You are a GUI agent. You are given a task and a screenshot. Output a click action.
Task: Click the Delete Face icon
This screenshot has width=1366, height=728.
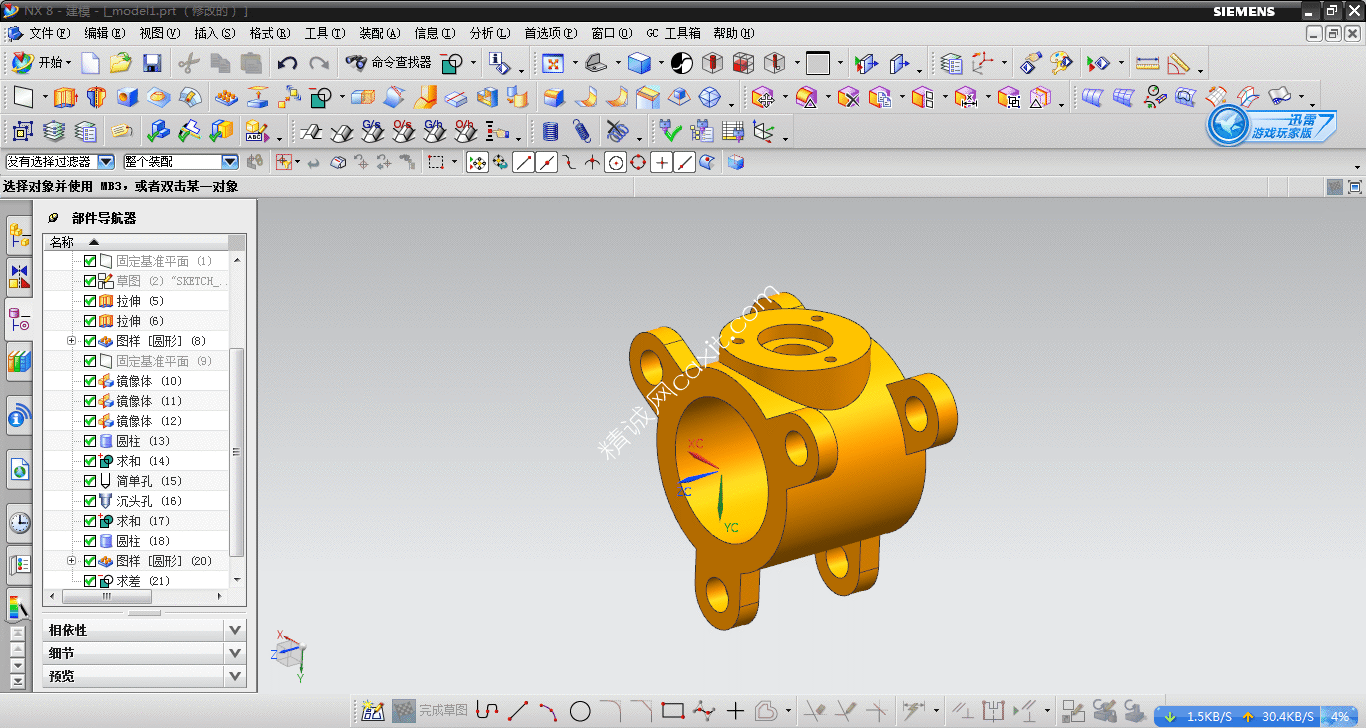(848, 98)
